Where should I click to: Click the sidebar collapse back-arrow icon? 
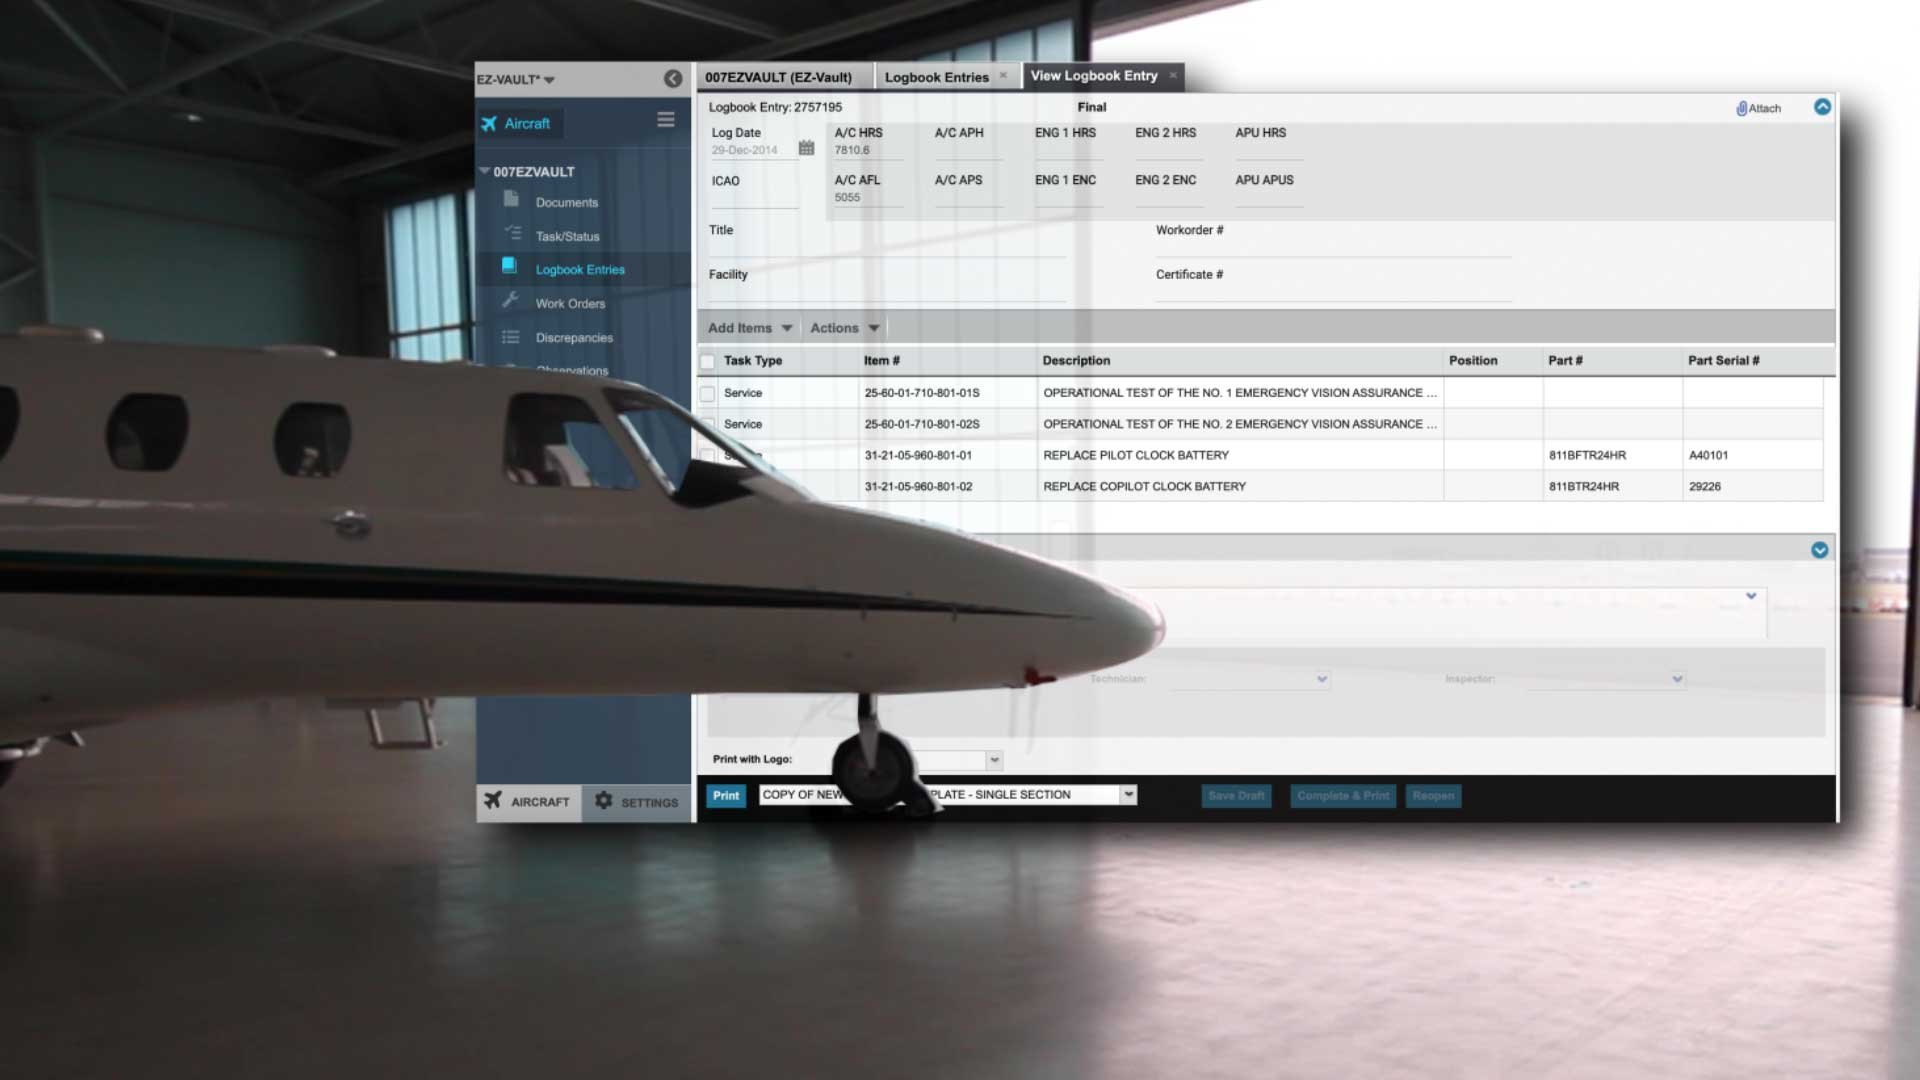[673, 79]
